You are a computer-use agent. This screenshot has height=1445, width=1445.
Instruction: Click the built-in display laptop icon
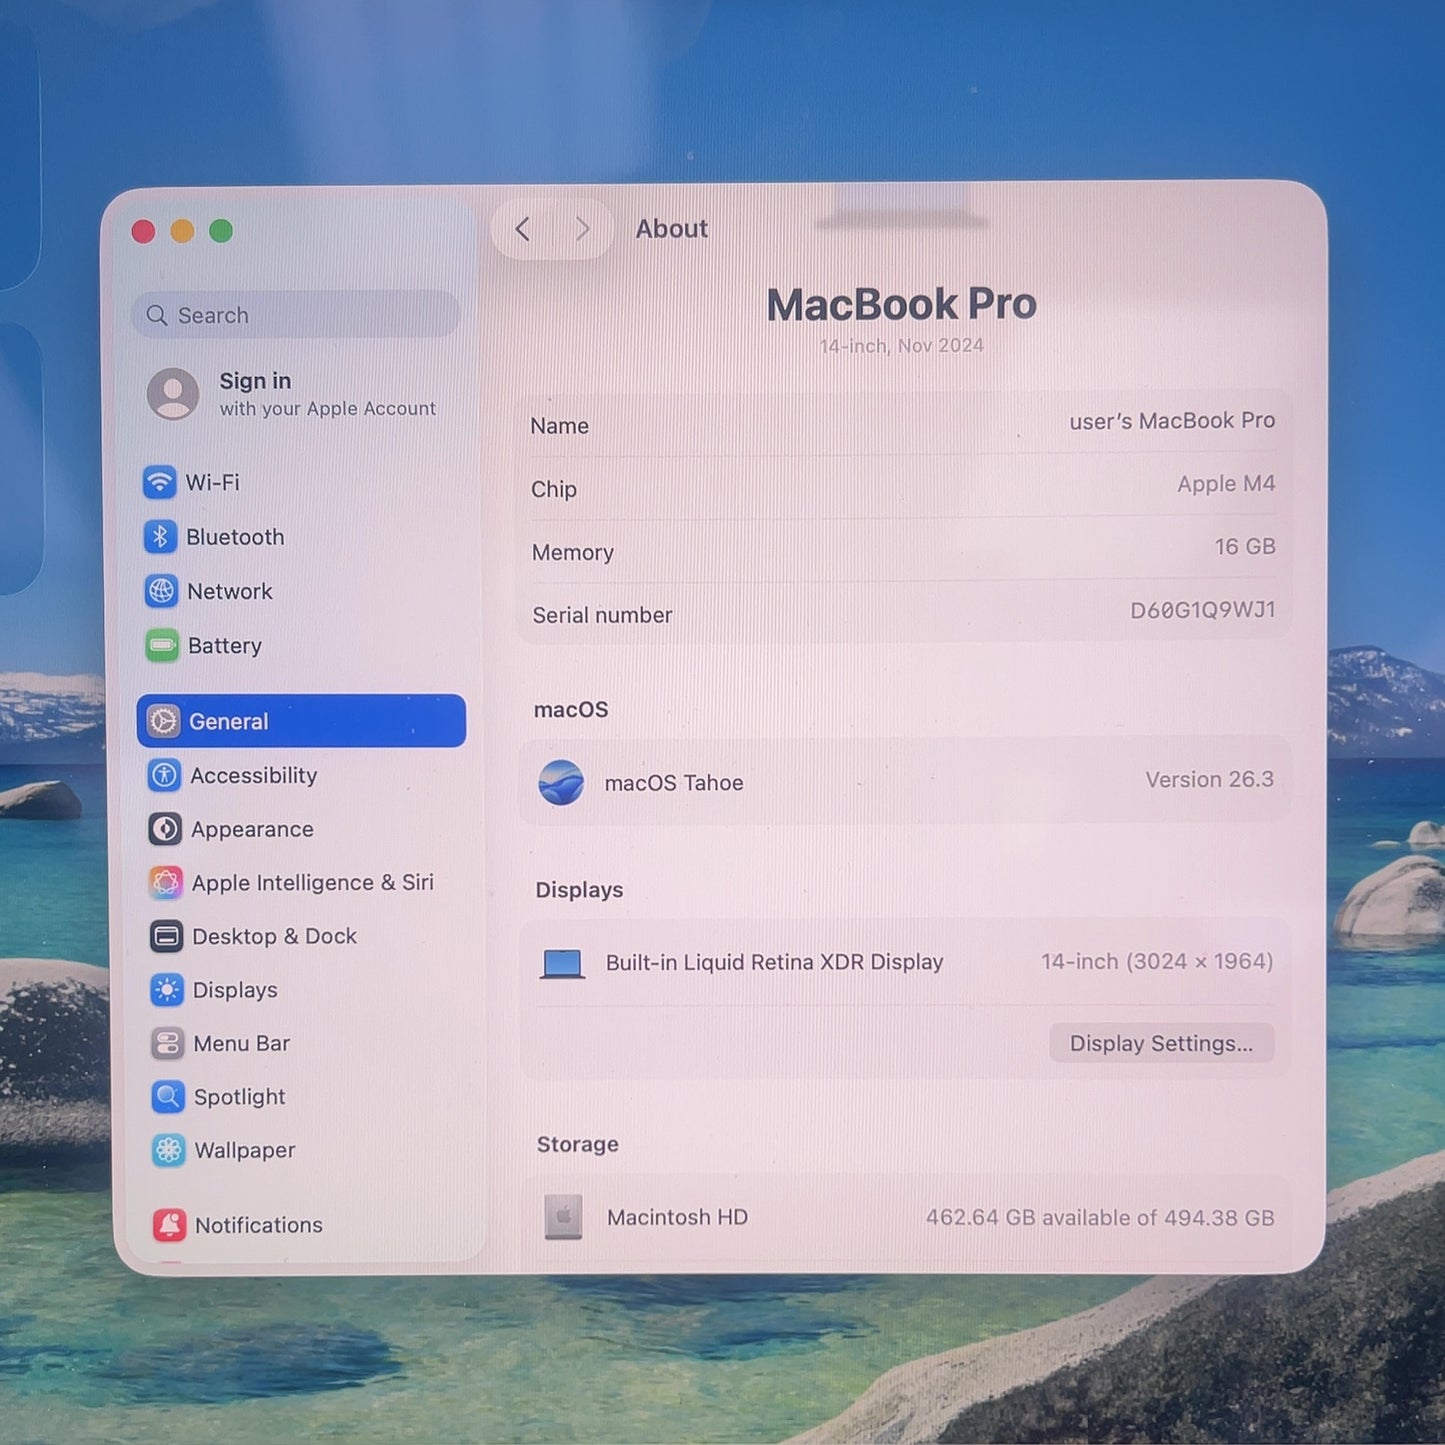click(562, 963)
